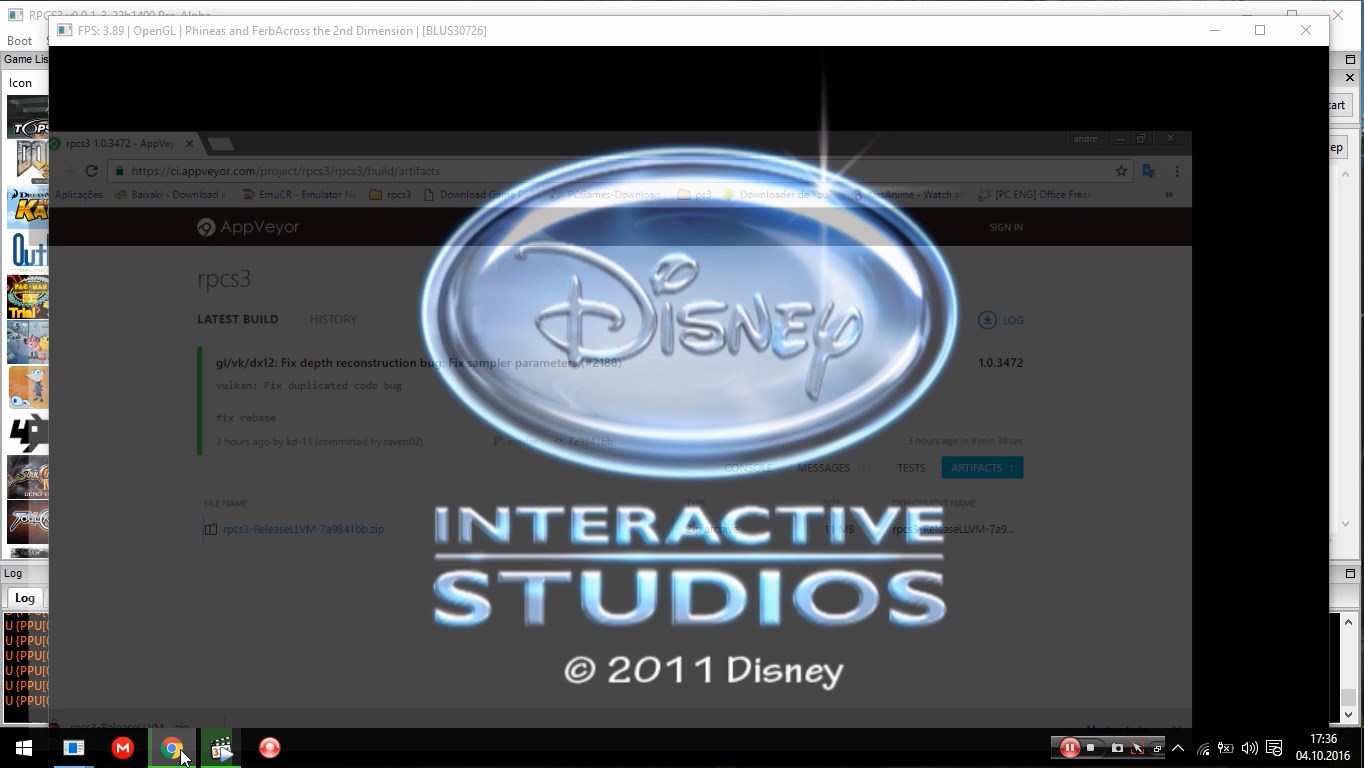The width and height of the screenshot is (1364, 768).
Task: Float the Log panel using its dock button
Action: click(x=1350, y=573)
